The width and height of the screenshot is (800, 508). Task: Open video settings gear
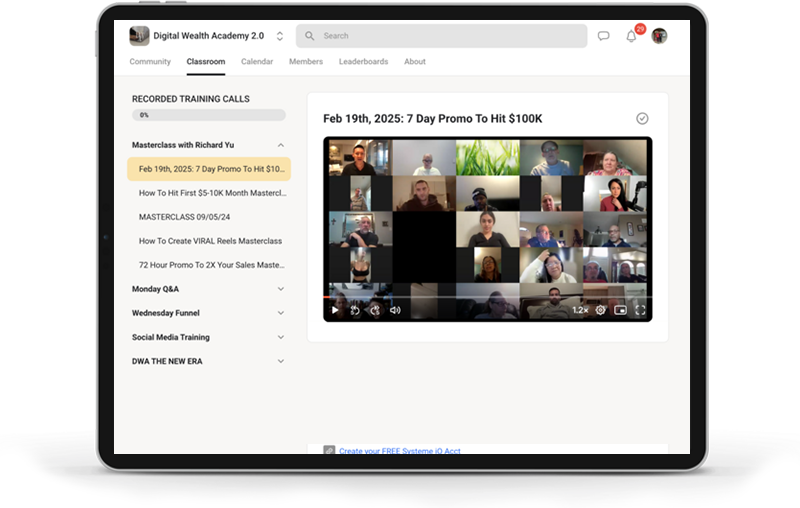click(601, 310)
